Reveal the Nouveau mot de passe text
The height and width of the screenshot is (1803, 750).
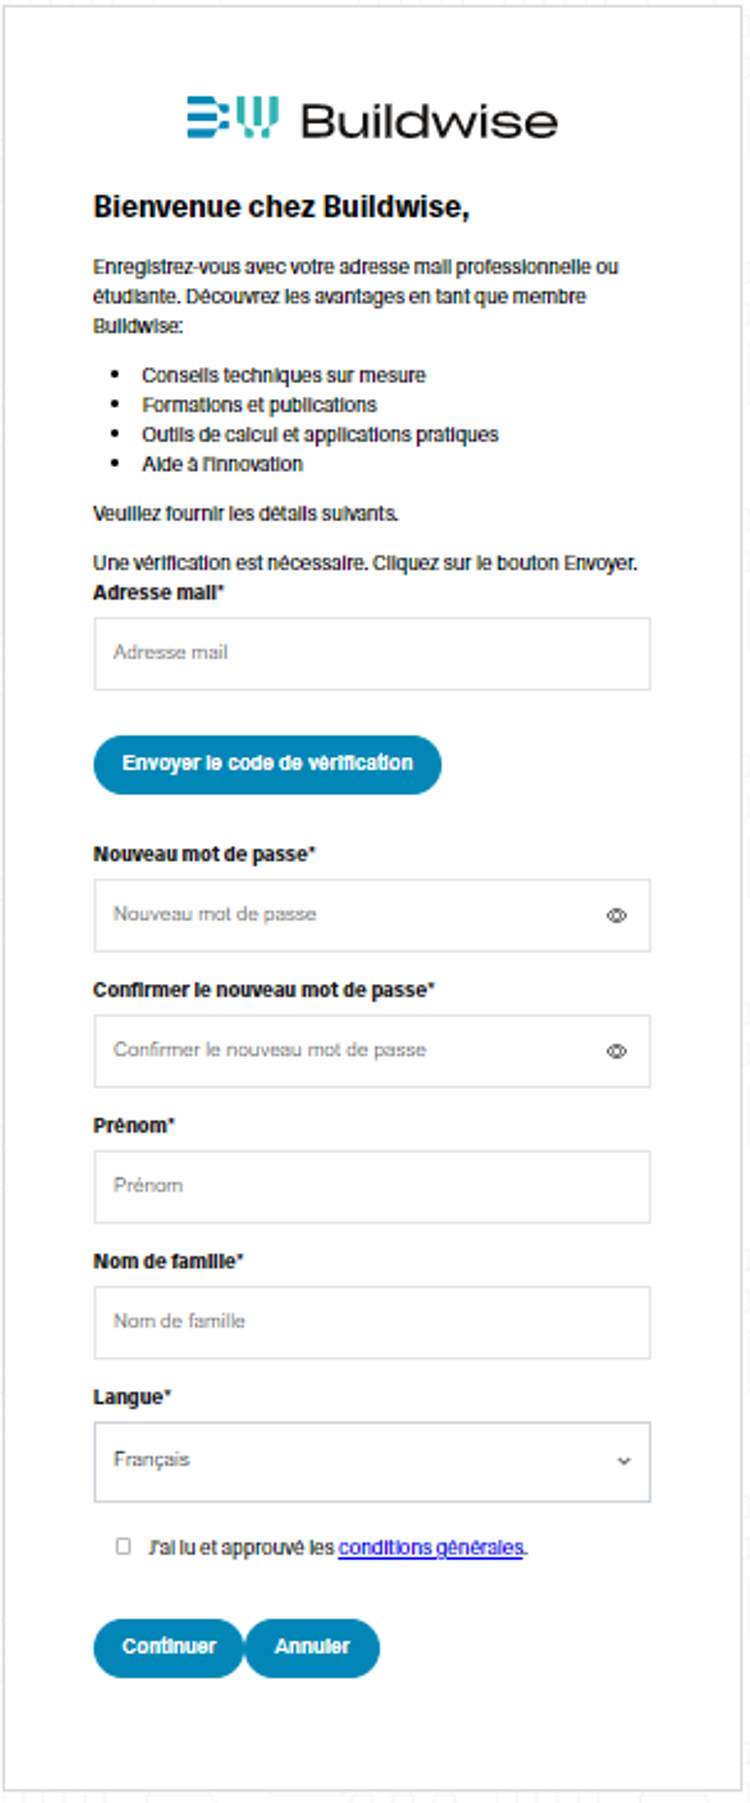pyautogui.click(x=617, y=915)
